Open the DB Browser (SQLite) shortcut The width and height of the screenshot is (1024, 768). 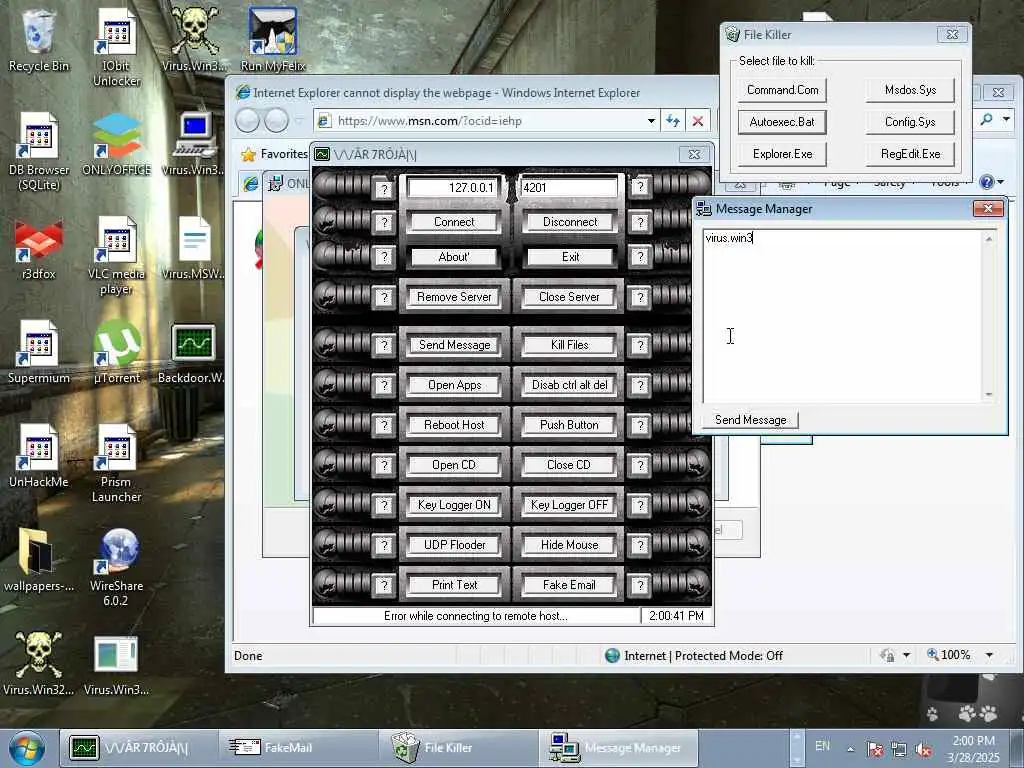tap(39, 152)
